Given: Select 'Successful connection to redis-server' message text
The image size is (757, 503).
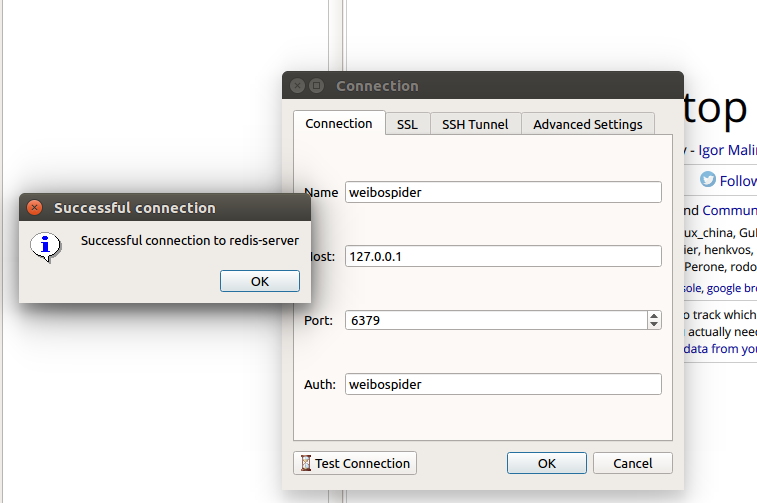Looking at the screenshot, I should 190,240.
